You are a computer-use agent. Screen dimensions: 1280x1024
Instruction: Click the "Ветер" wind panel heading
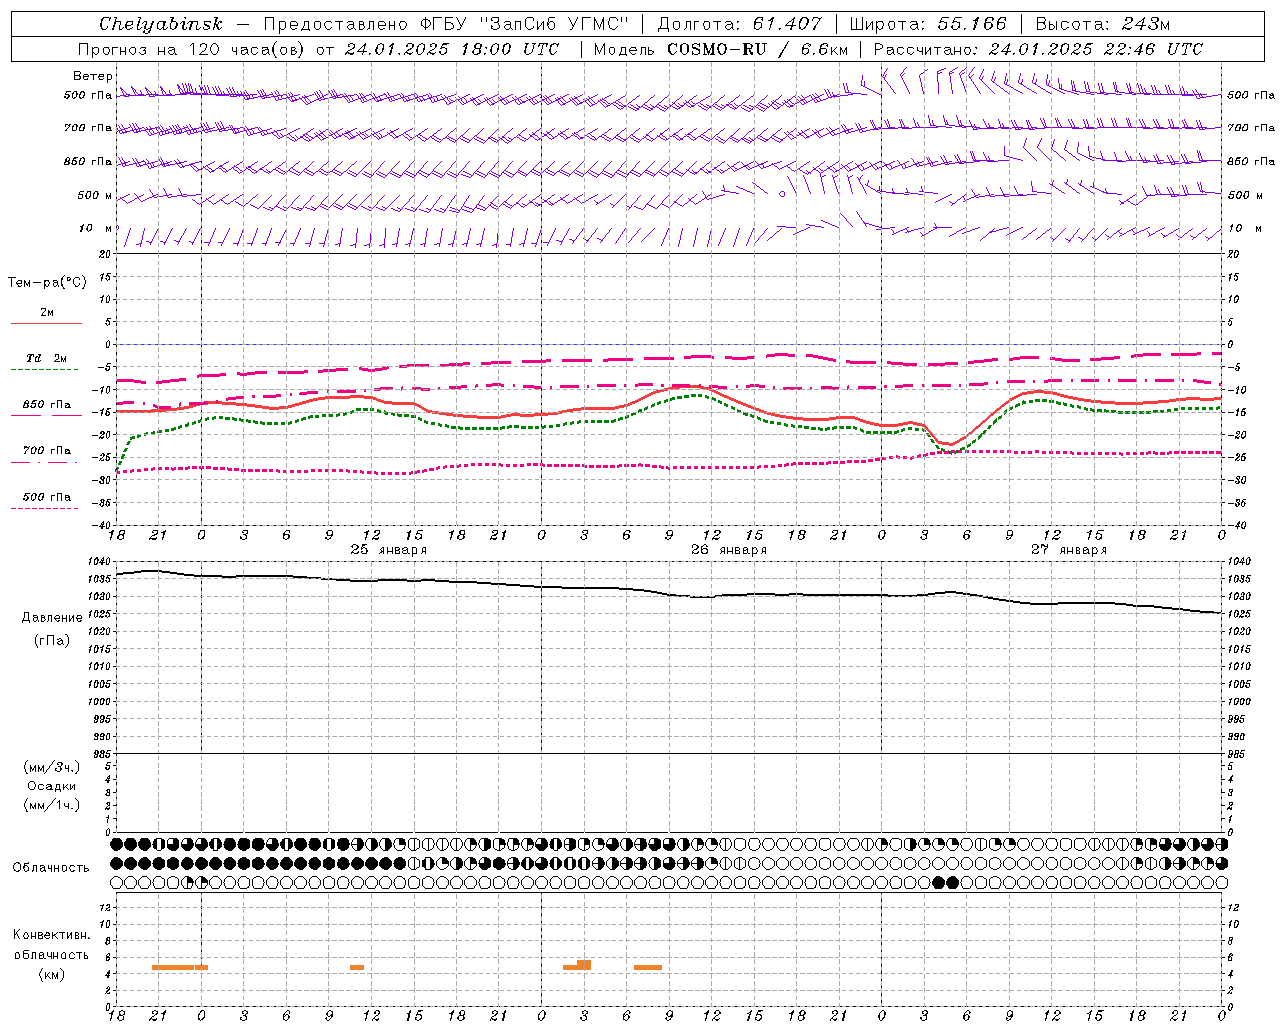coord(92,76)
